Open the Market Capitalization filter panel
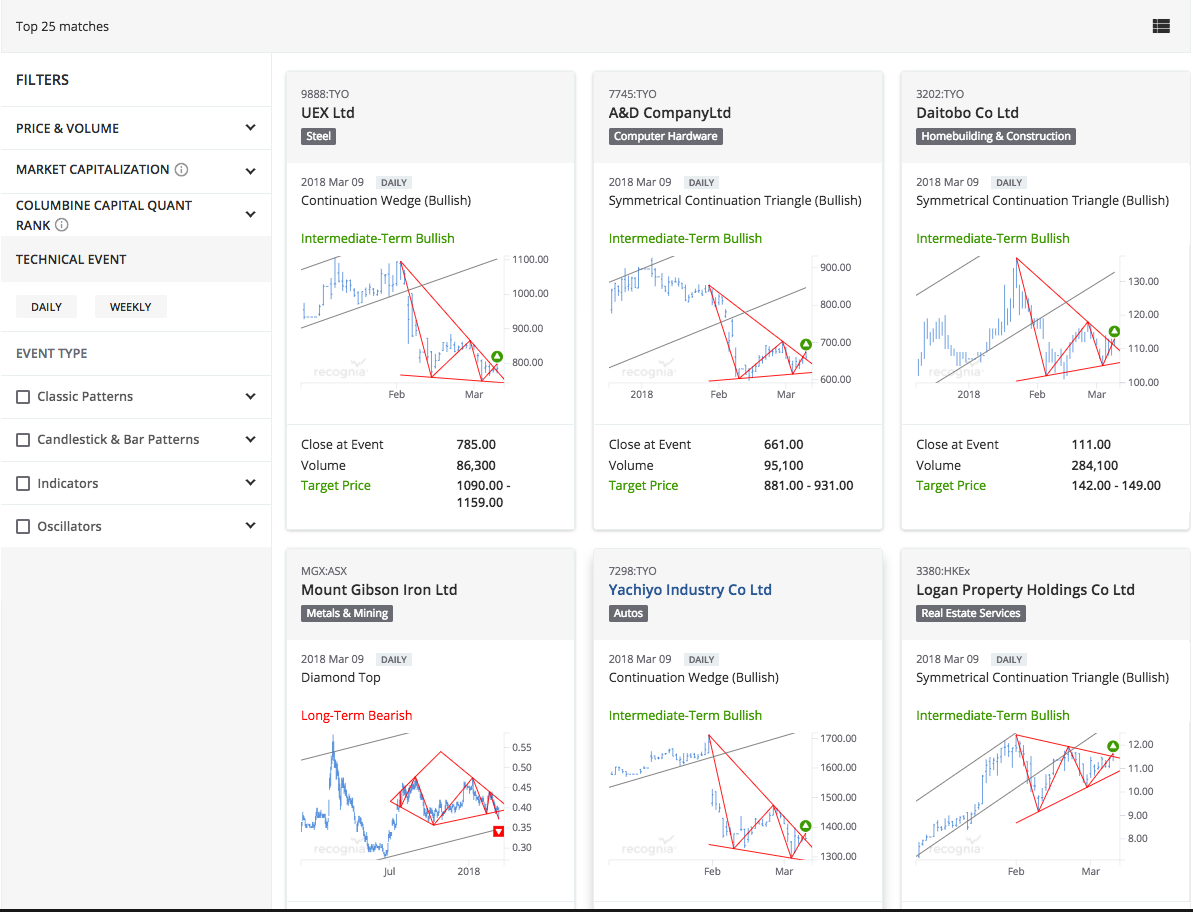Screen dimensions: 1193x912 pos(250,170)
